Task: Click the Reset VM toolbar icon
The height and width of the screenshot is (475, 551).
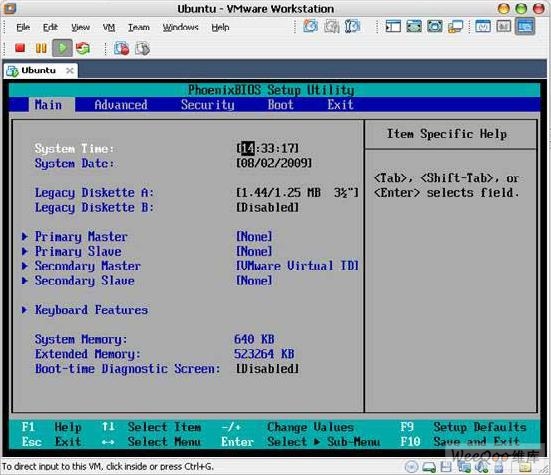Action: 83,48
